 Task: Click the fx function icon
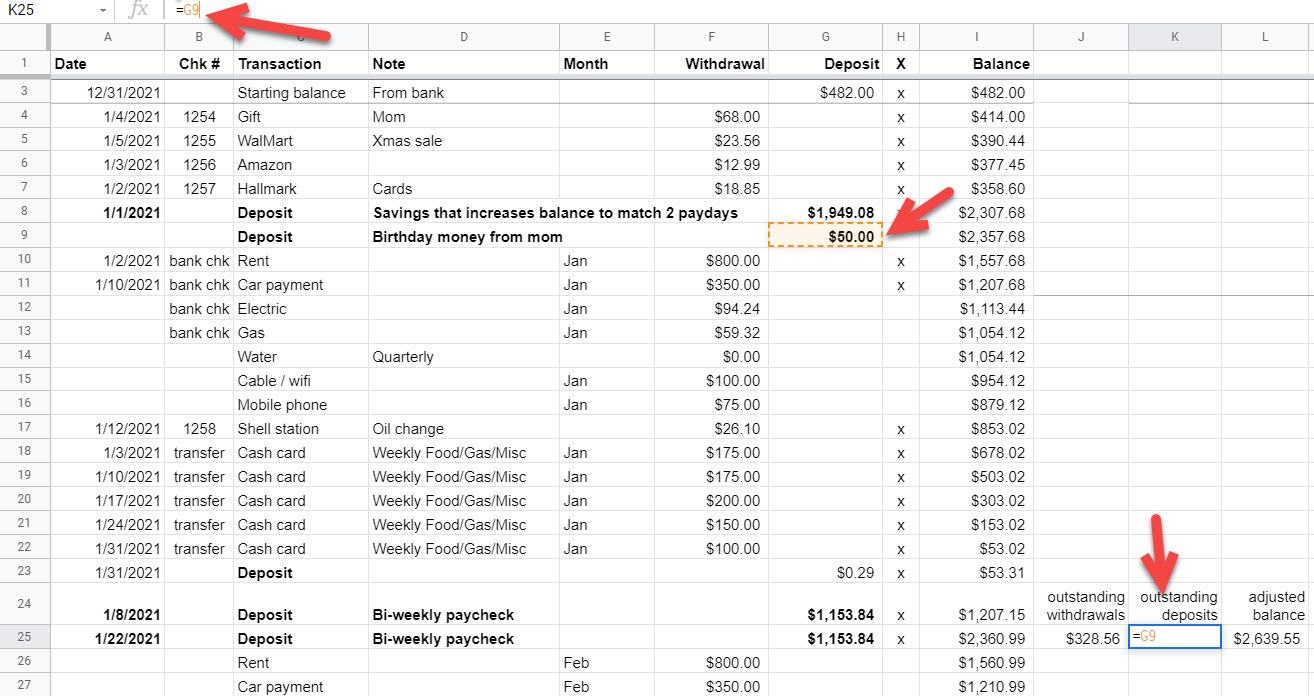(x=140, y=10)
